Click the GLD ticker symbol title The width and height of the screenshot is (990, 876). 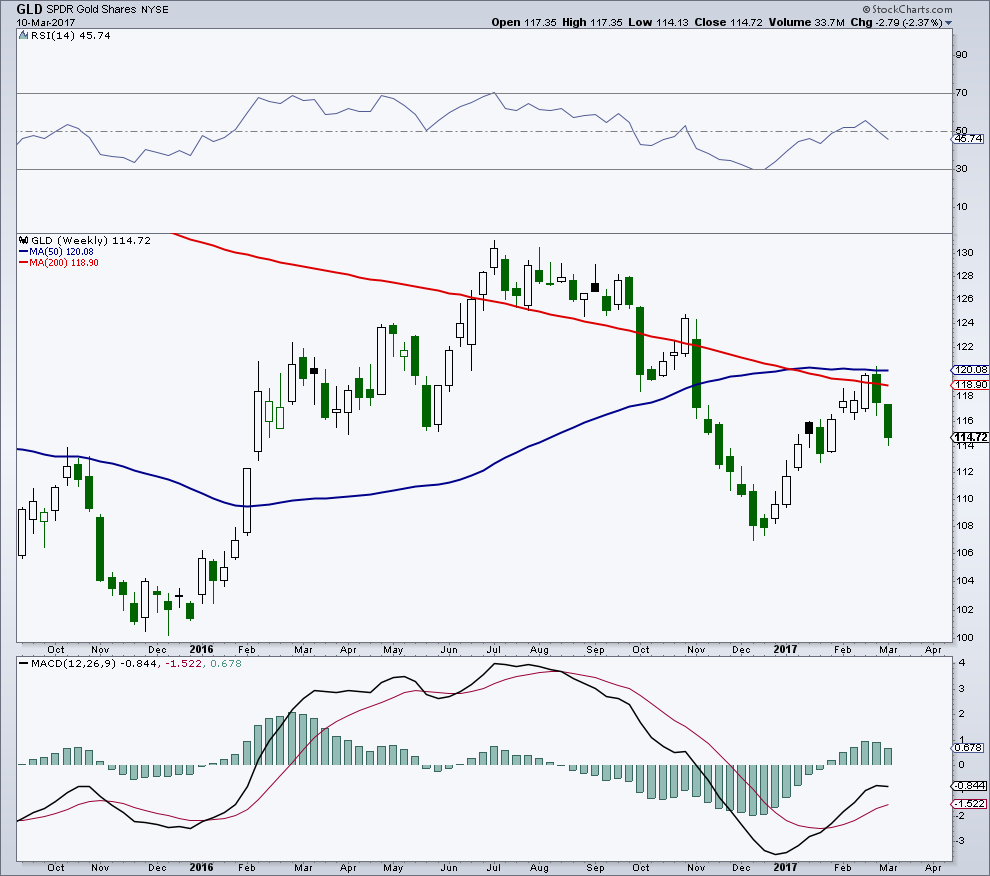(29, 9)
